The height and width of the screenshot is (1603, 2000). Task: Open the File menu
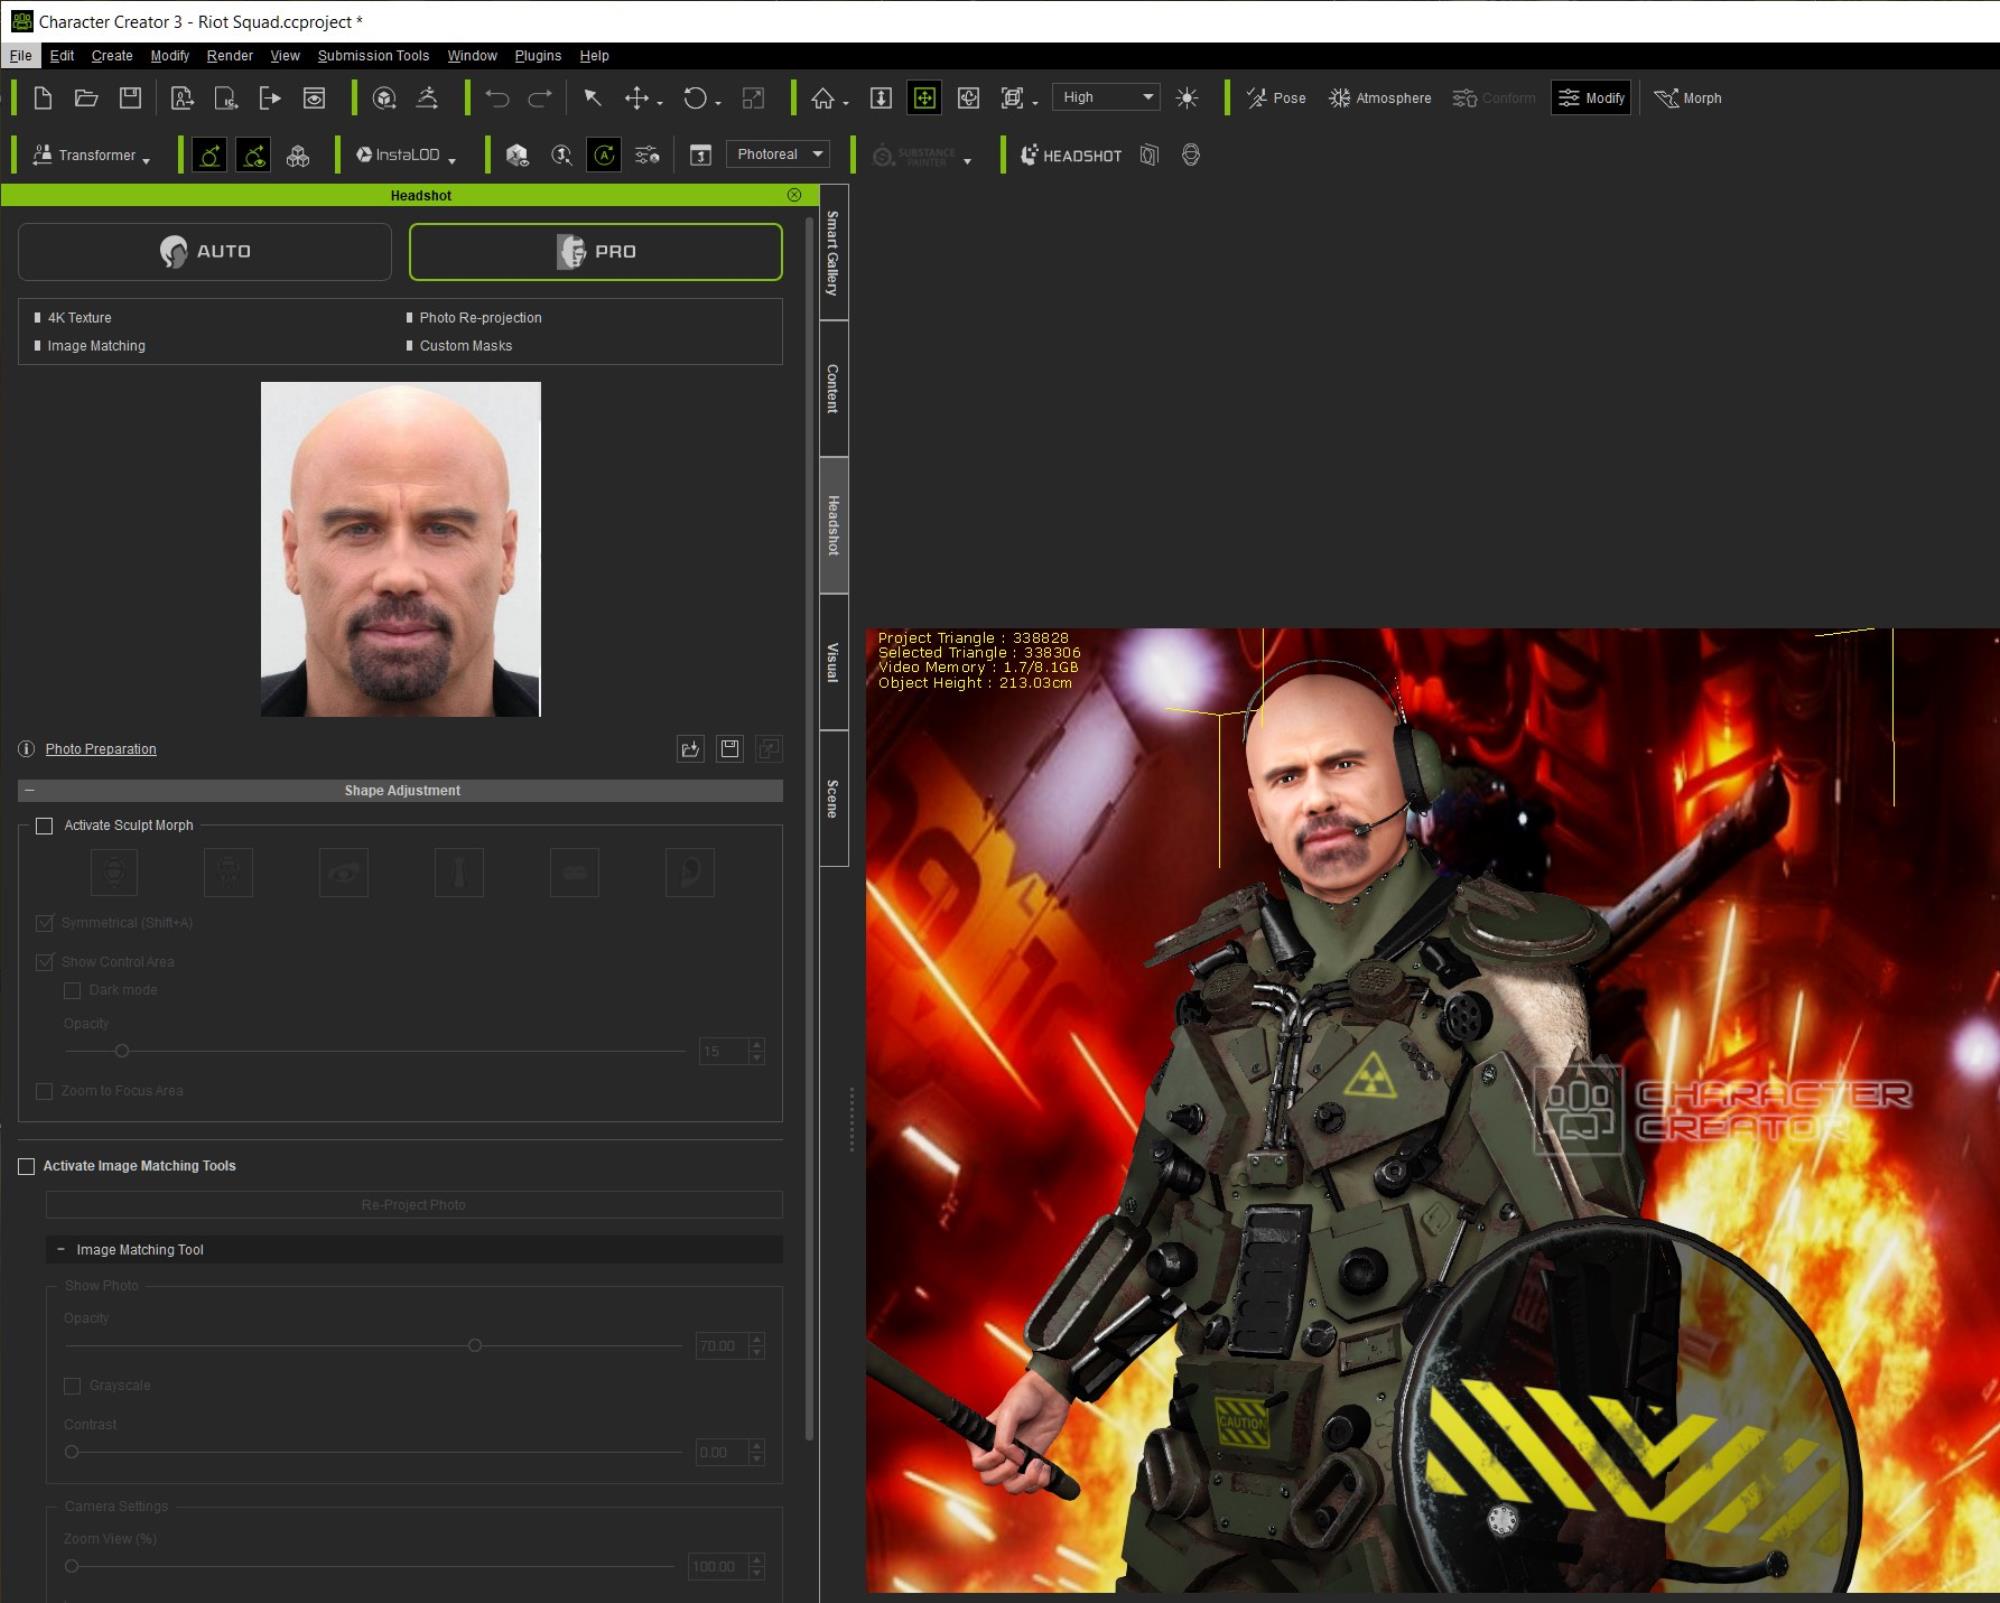pyautogui.click(x=20, y=56)
